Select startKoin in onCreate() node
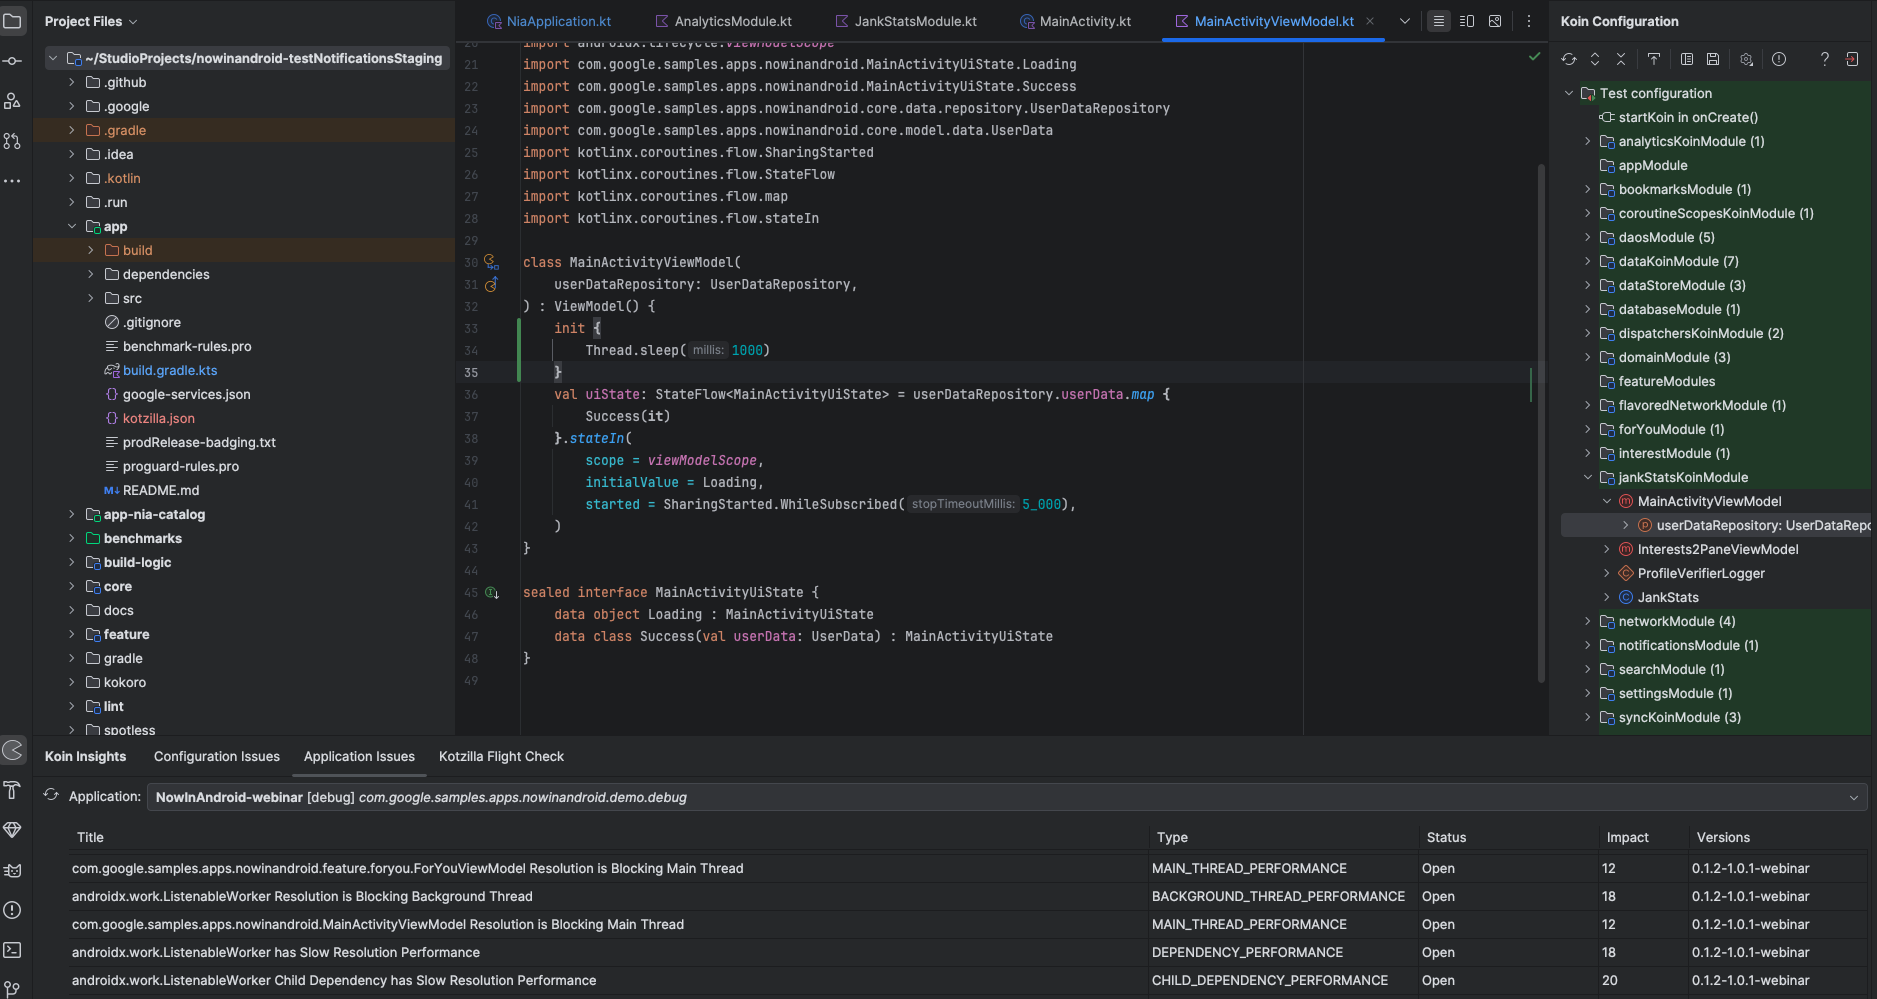This screenshot has height=999, width=1877. tap(1688, 117)
